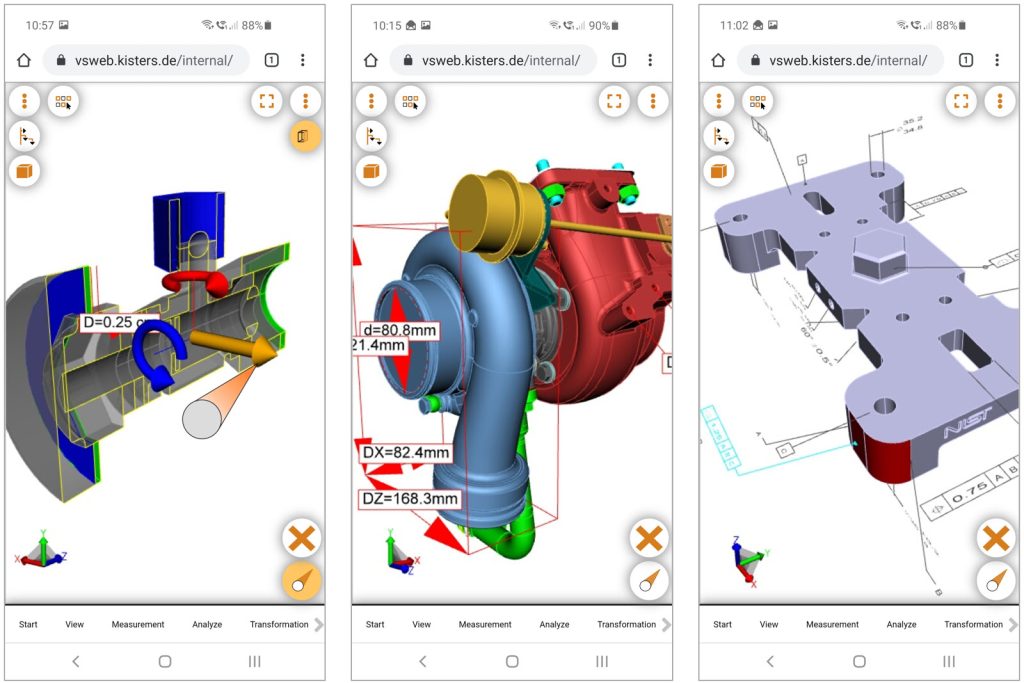
Task: Expand the axis alignment dropdown in the left phone
Action: tap(24, 136)
